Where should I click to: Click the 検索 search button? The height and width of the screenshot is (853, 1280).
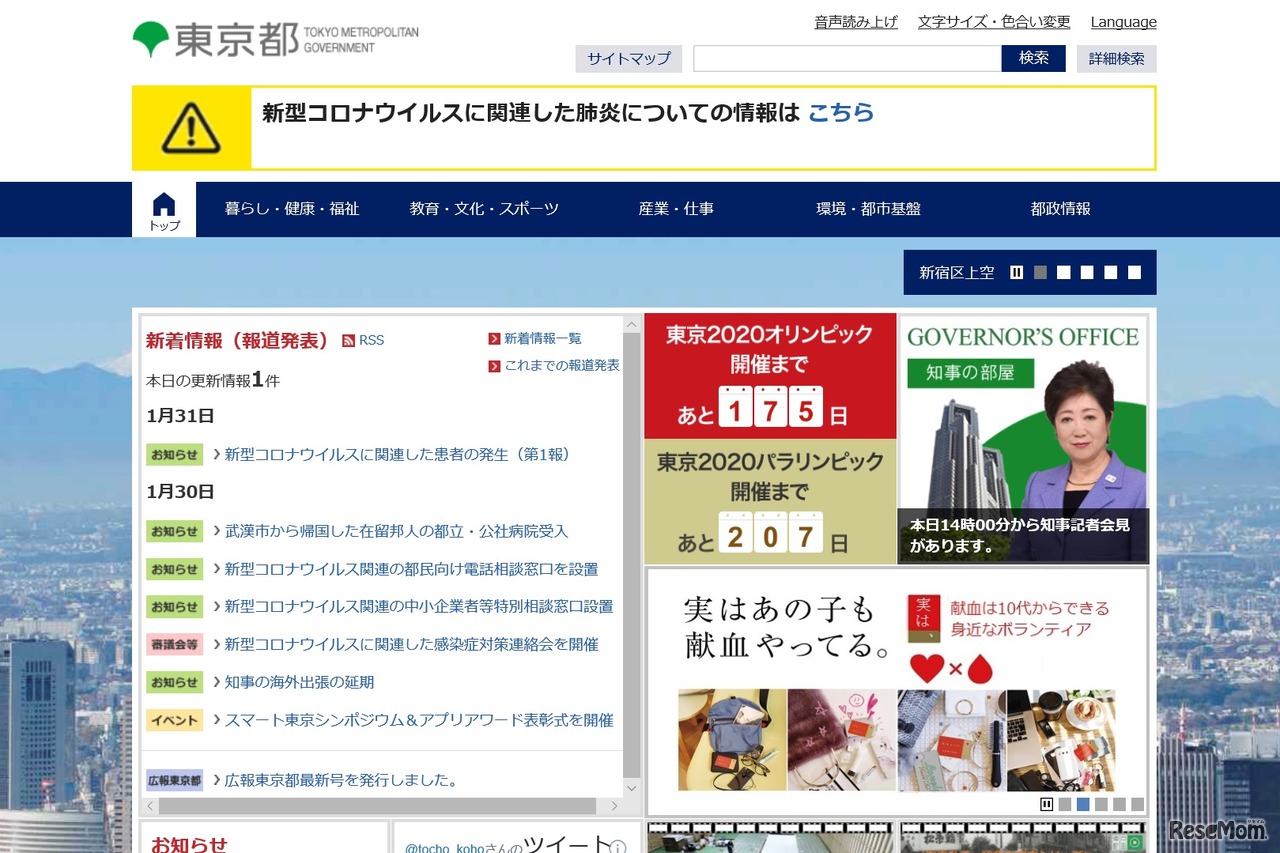(x=1034, y=59)
